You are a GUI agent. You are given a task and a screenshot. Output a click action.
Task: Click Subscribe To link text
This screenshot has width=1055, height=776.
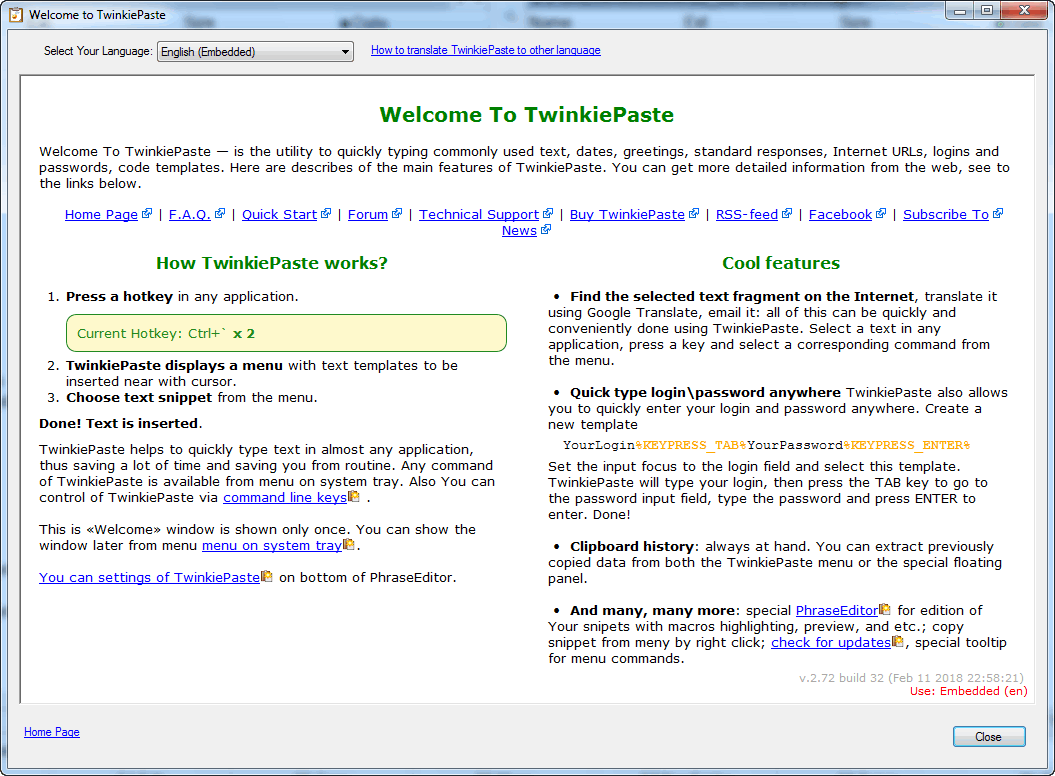(x=946, y=214)
